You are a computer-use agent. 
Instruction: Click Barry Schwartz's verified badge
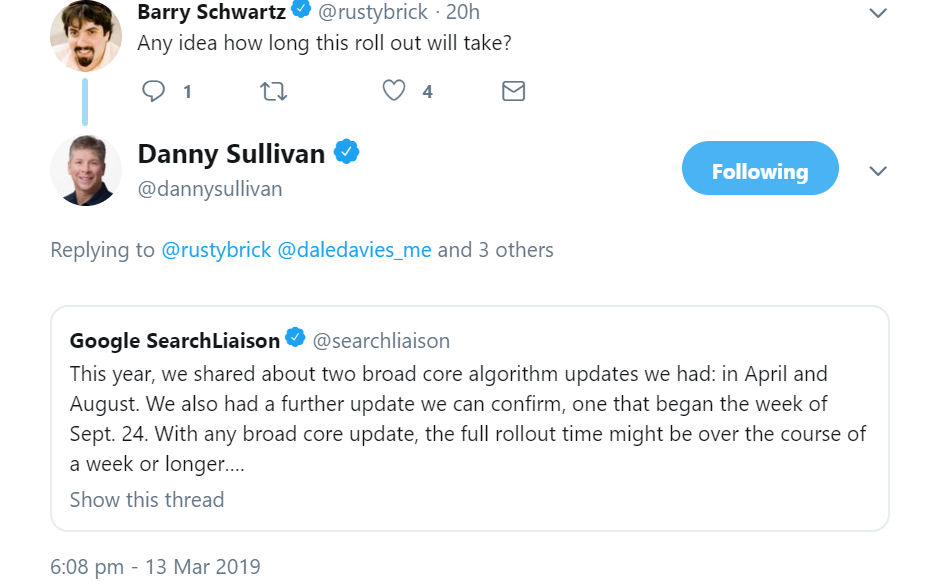point(301,11)
